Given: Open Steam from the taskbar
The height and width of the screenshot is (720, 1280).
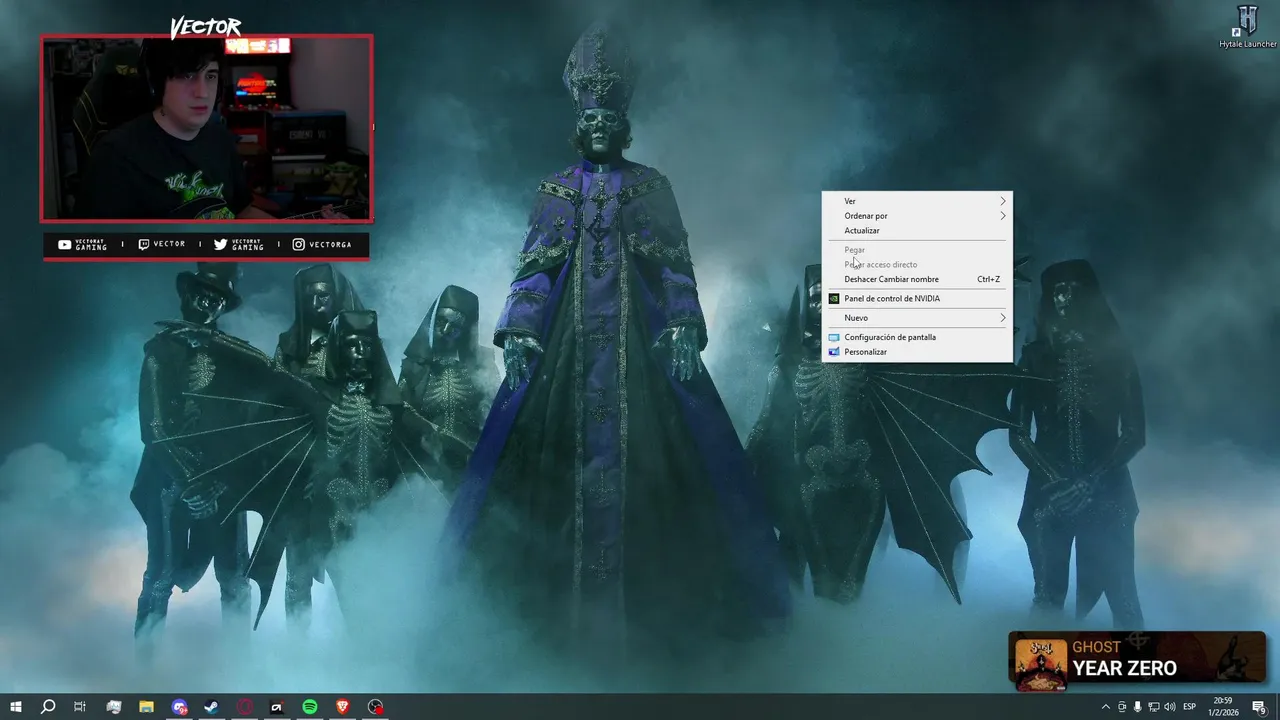Looking at the screenshot, I should [x=211, y=707].
